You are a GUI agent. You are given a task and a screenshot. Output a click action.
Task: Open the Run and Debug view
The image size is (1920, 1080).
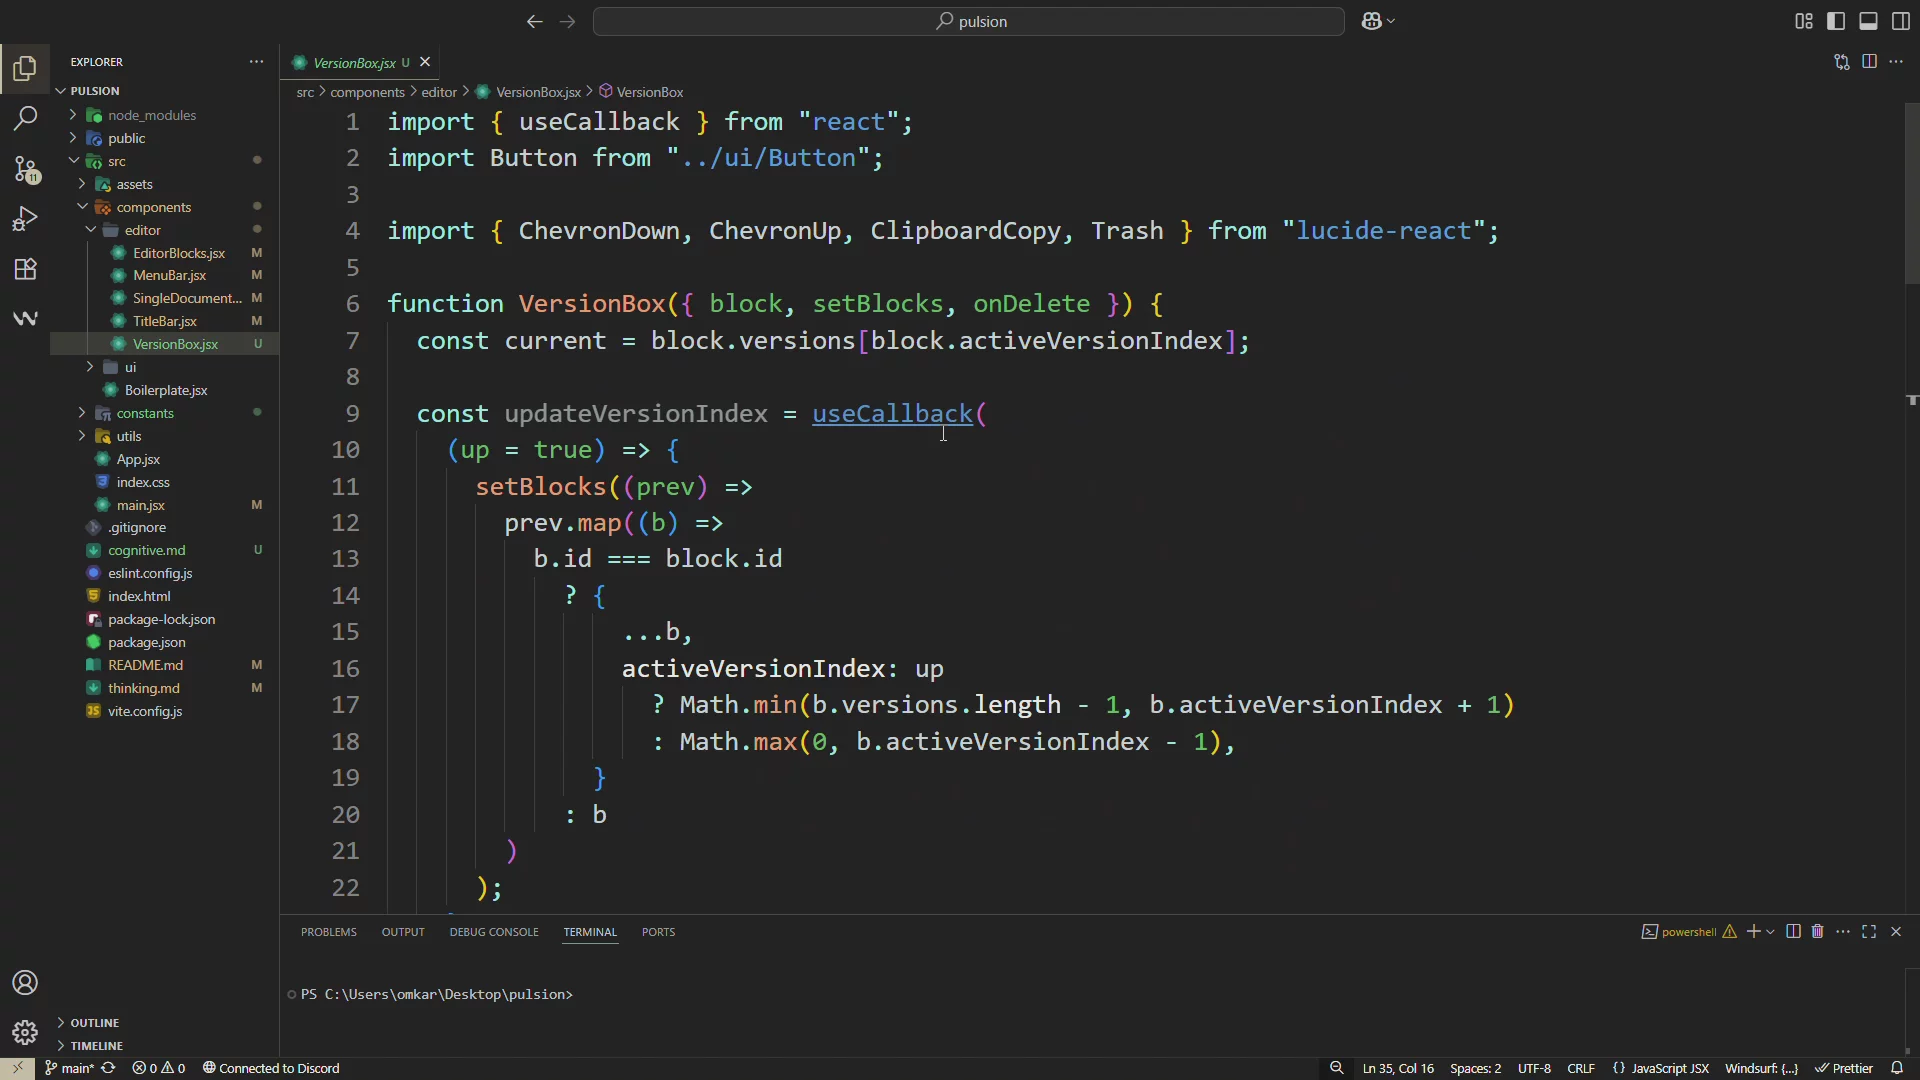(26, 218)
